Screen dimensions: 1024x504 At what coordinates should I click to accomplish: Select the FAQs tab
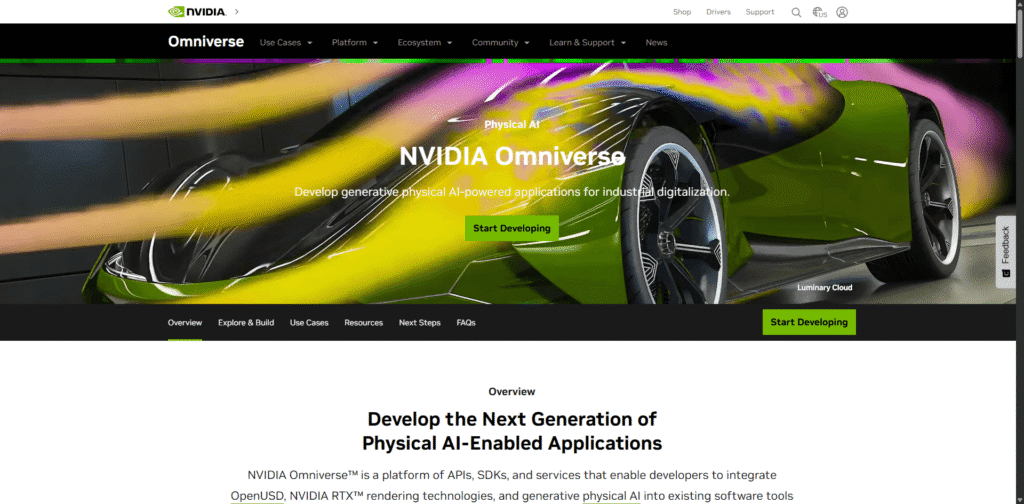tap(466, 323)
